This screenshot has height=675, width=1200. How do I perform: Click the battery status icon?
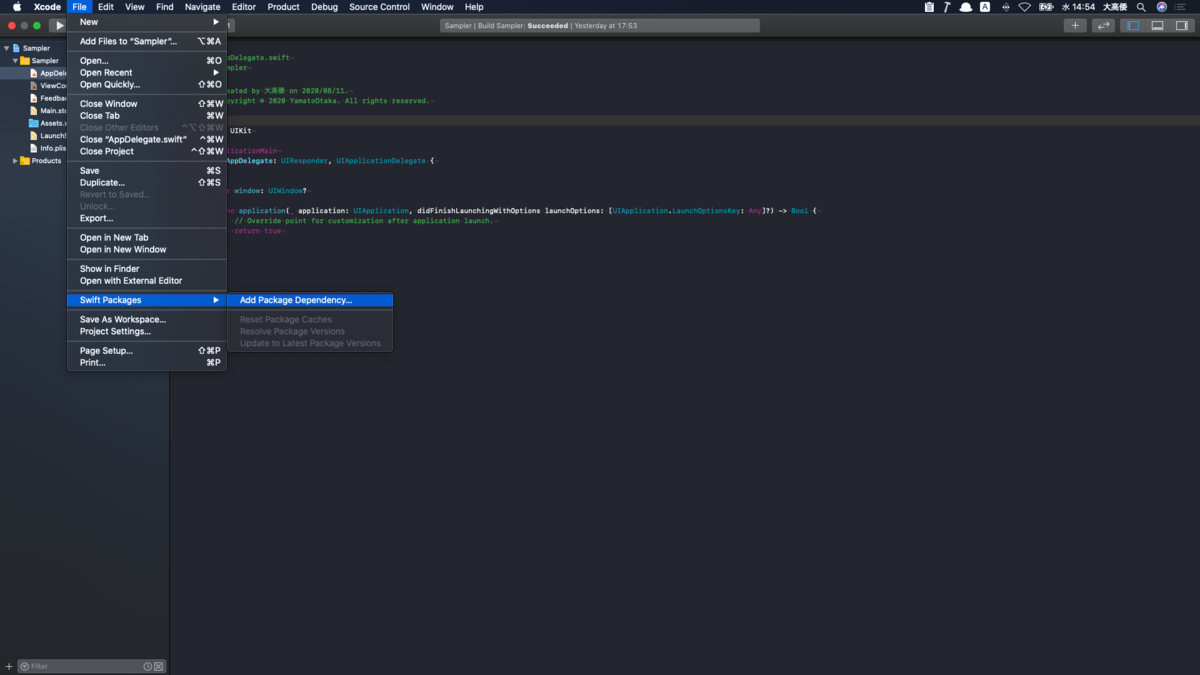pyautogui.click(x=1047, y=7)
